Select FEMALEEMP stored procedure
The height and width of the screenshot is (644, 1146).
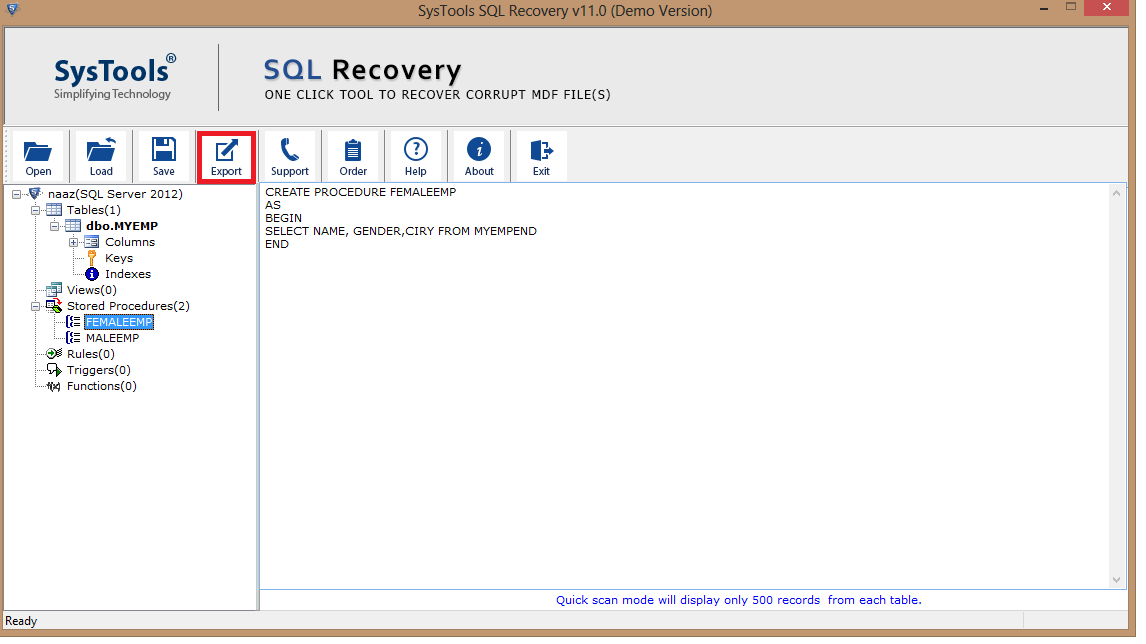click(x=118, y=322)
